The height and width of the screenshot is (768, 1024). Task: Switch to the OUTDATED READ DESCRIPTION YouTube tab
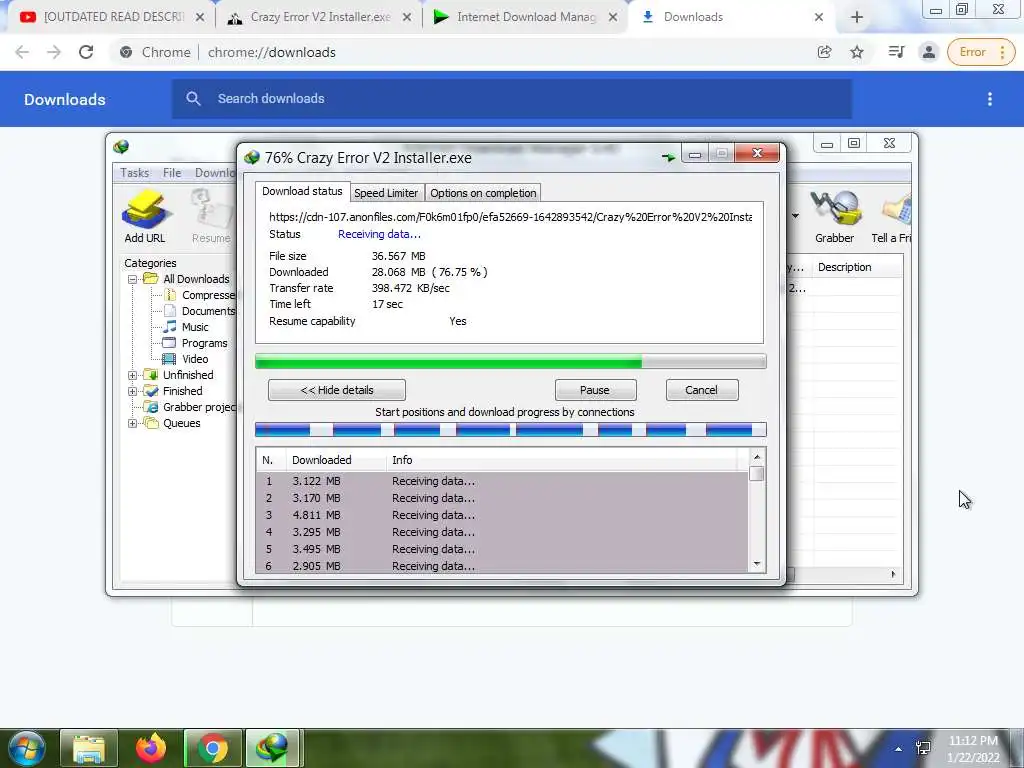tap(112, 17)
